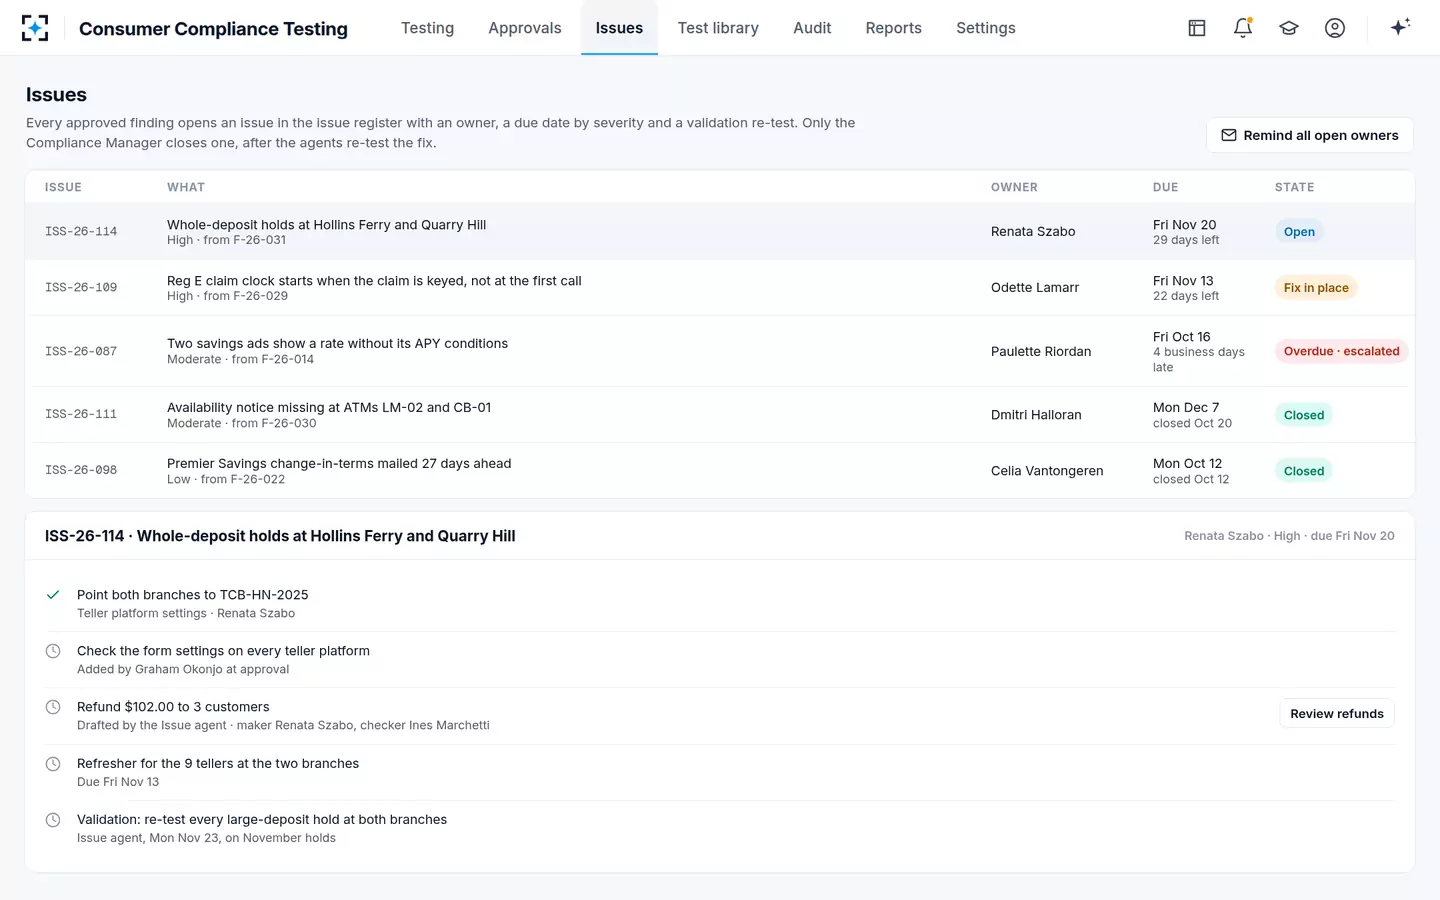Click clock icon beside Check the form settings

point(53,651)
